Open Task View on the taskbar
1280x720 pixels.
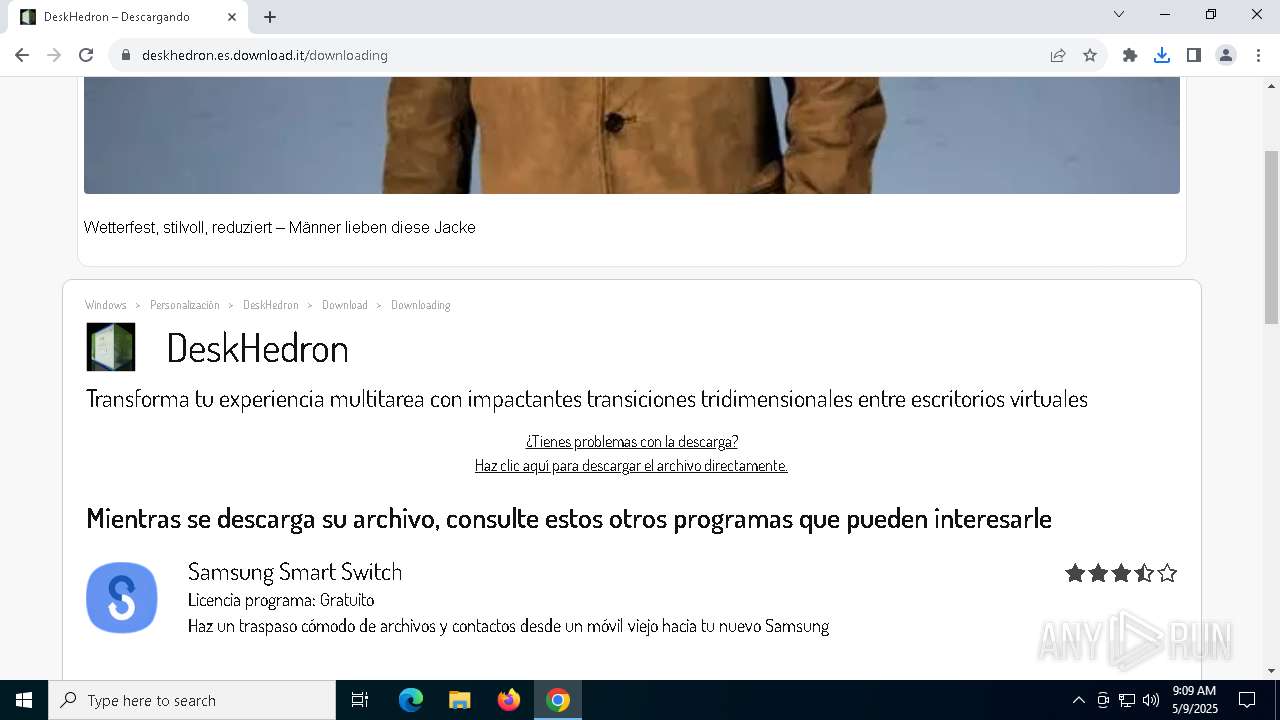(x=360, y=700)
